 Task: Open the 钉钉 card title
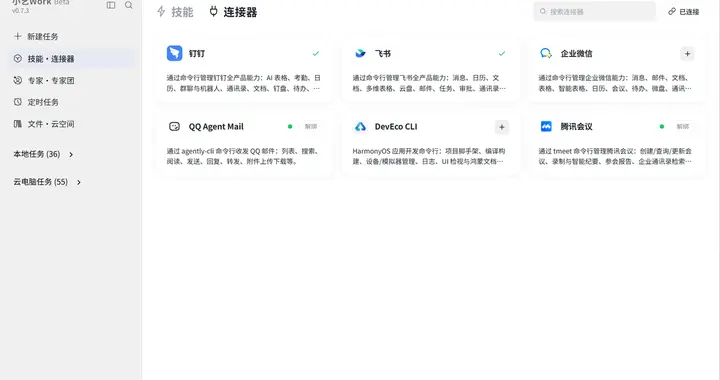pos(197,54)
